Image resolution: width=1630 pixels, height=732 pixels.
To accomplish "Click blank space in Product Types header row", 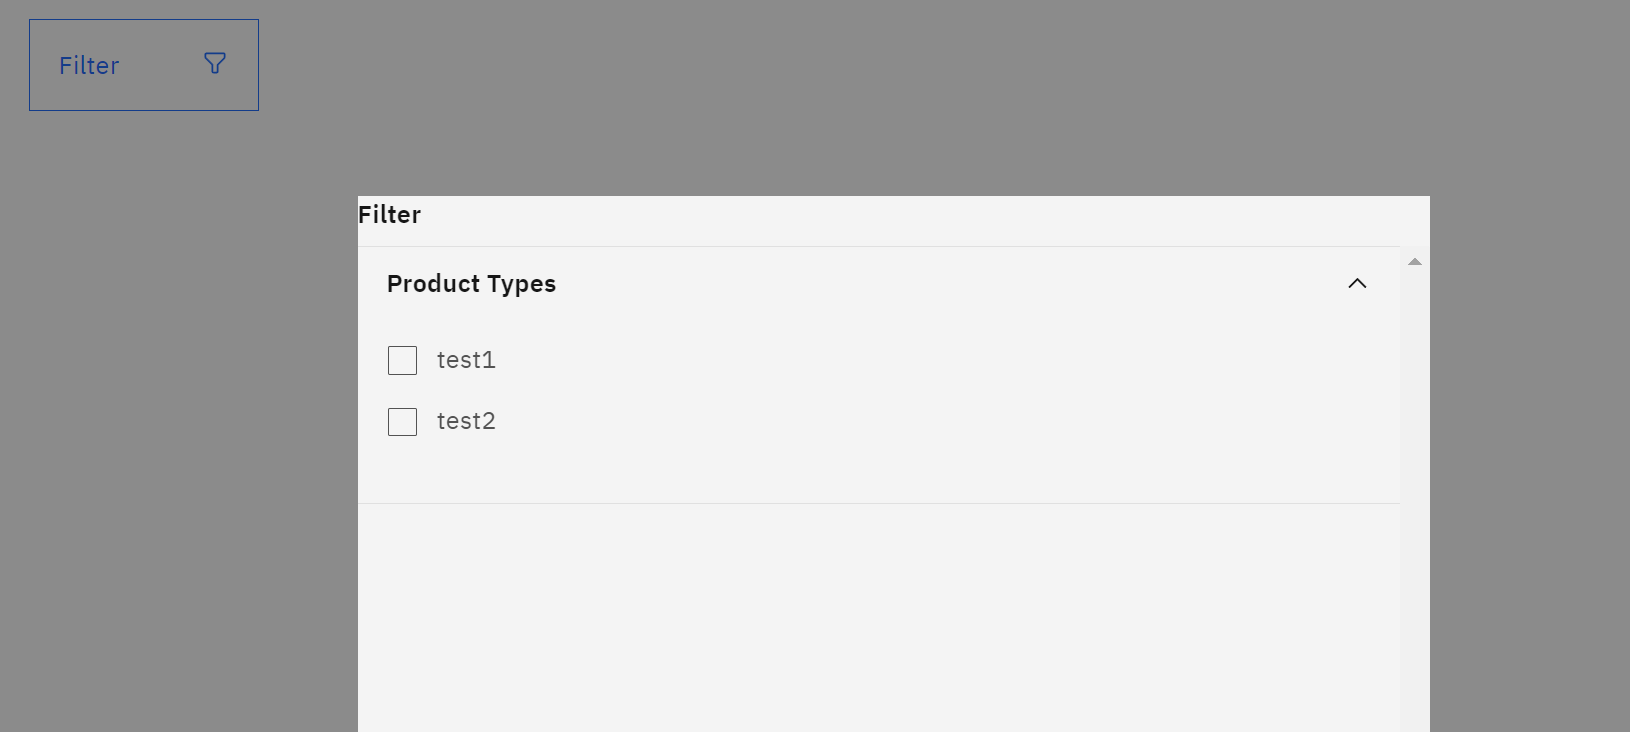I will tap(950, 284).
